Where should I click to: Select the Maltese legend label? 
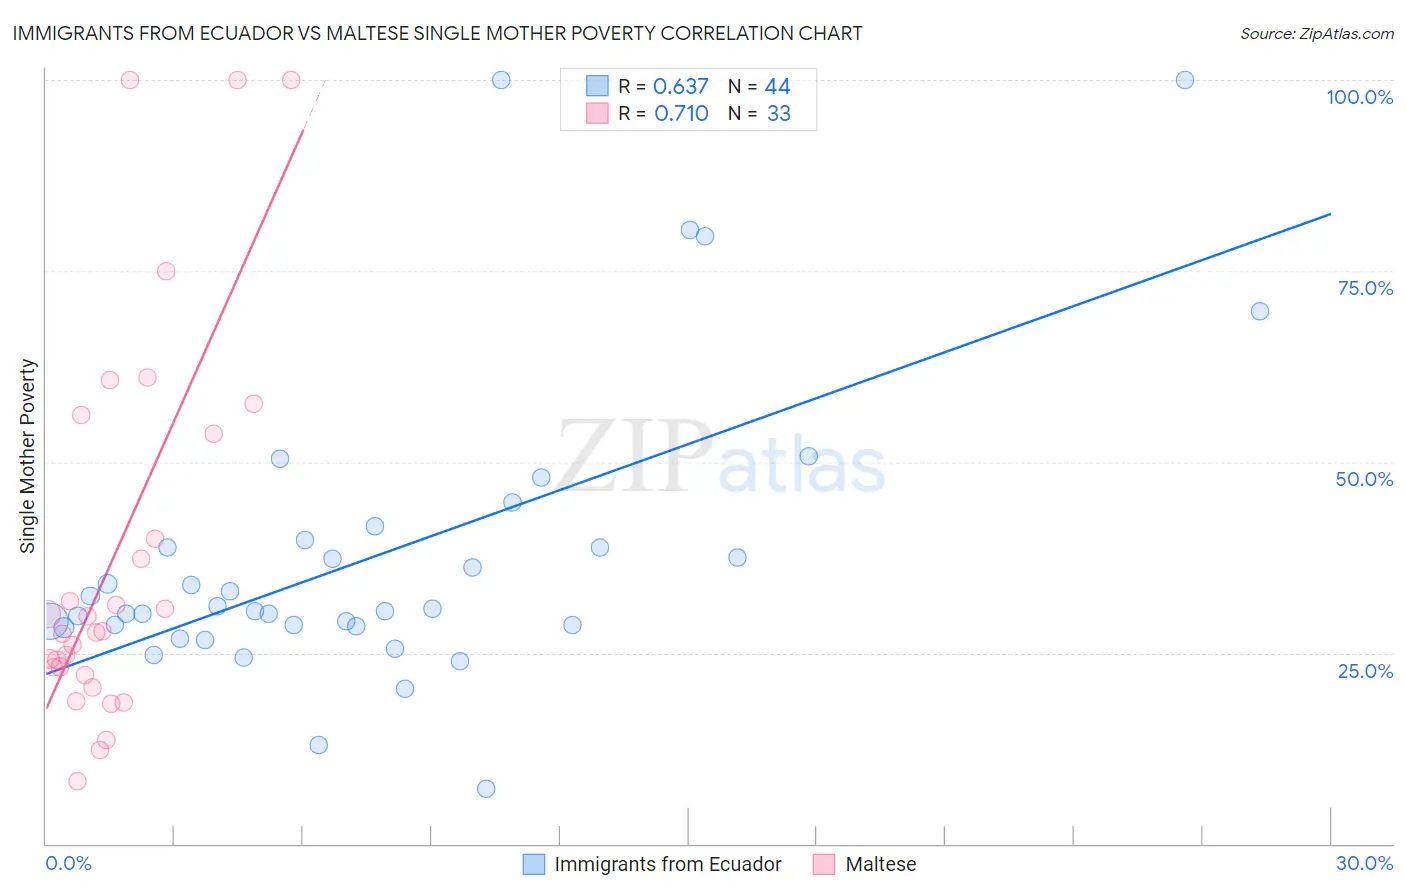(x=881, y=864)
